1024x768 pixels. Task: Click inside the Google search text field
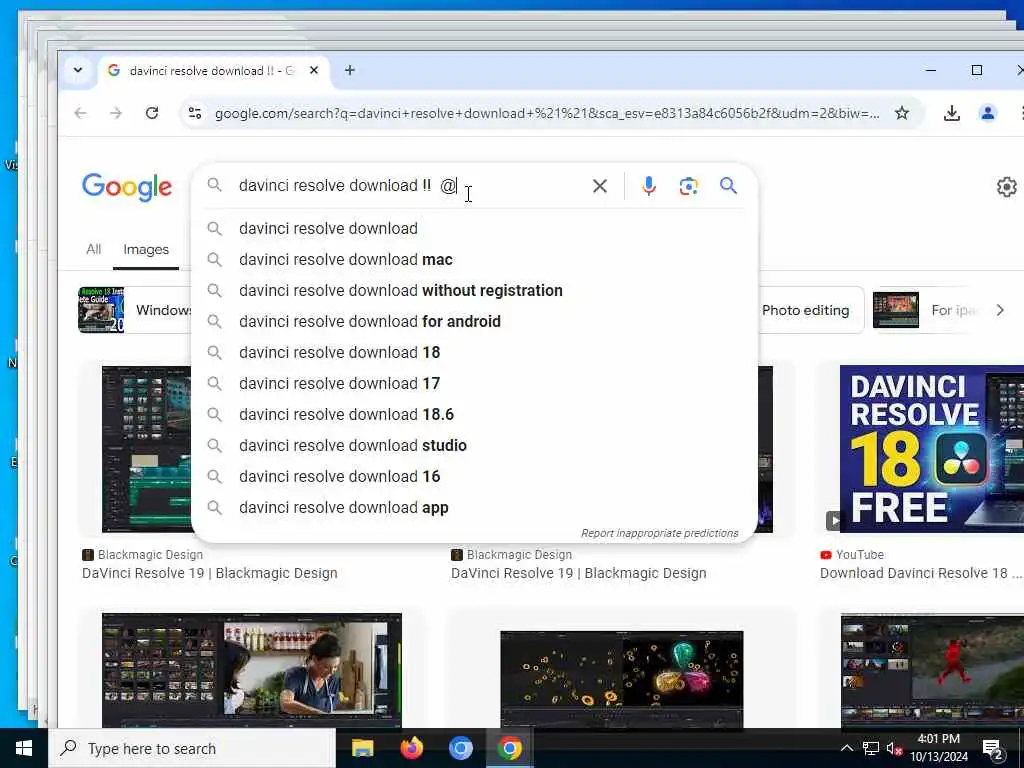tap(411, 186)
